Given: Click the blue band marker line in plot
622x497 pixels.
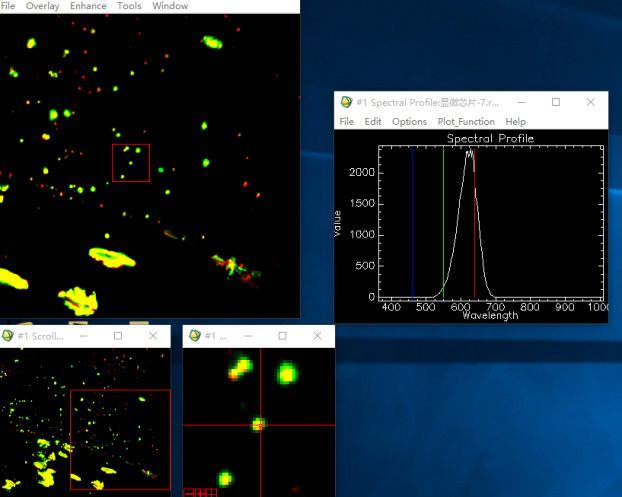Looking at the screenshot, I should pyautogui.click(x=412, y=220).
